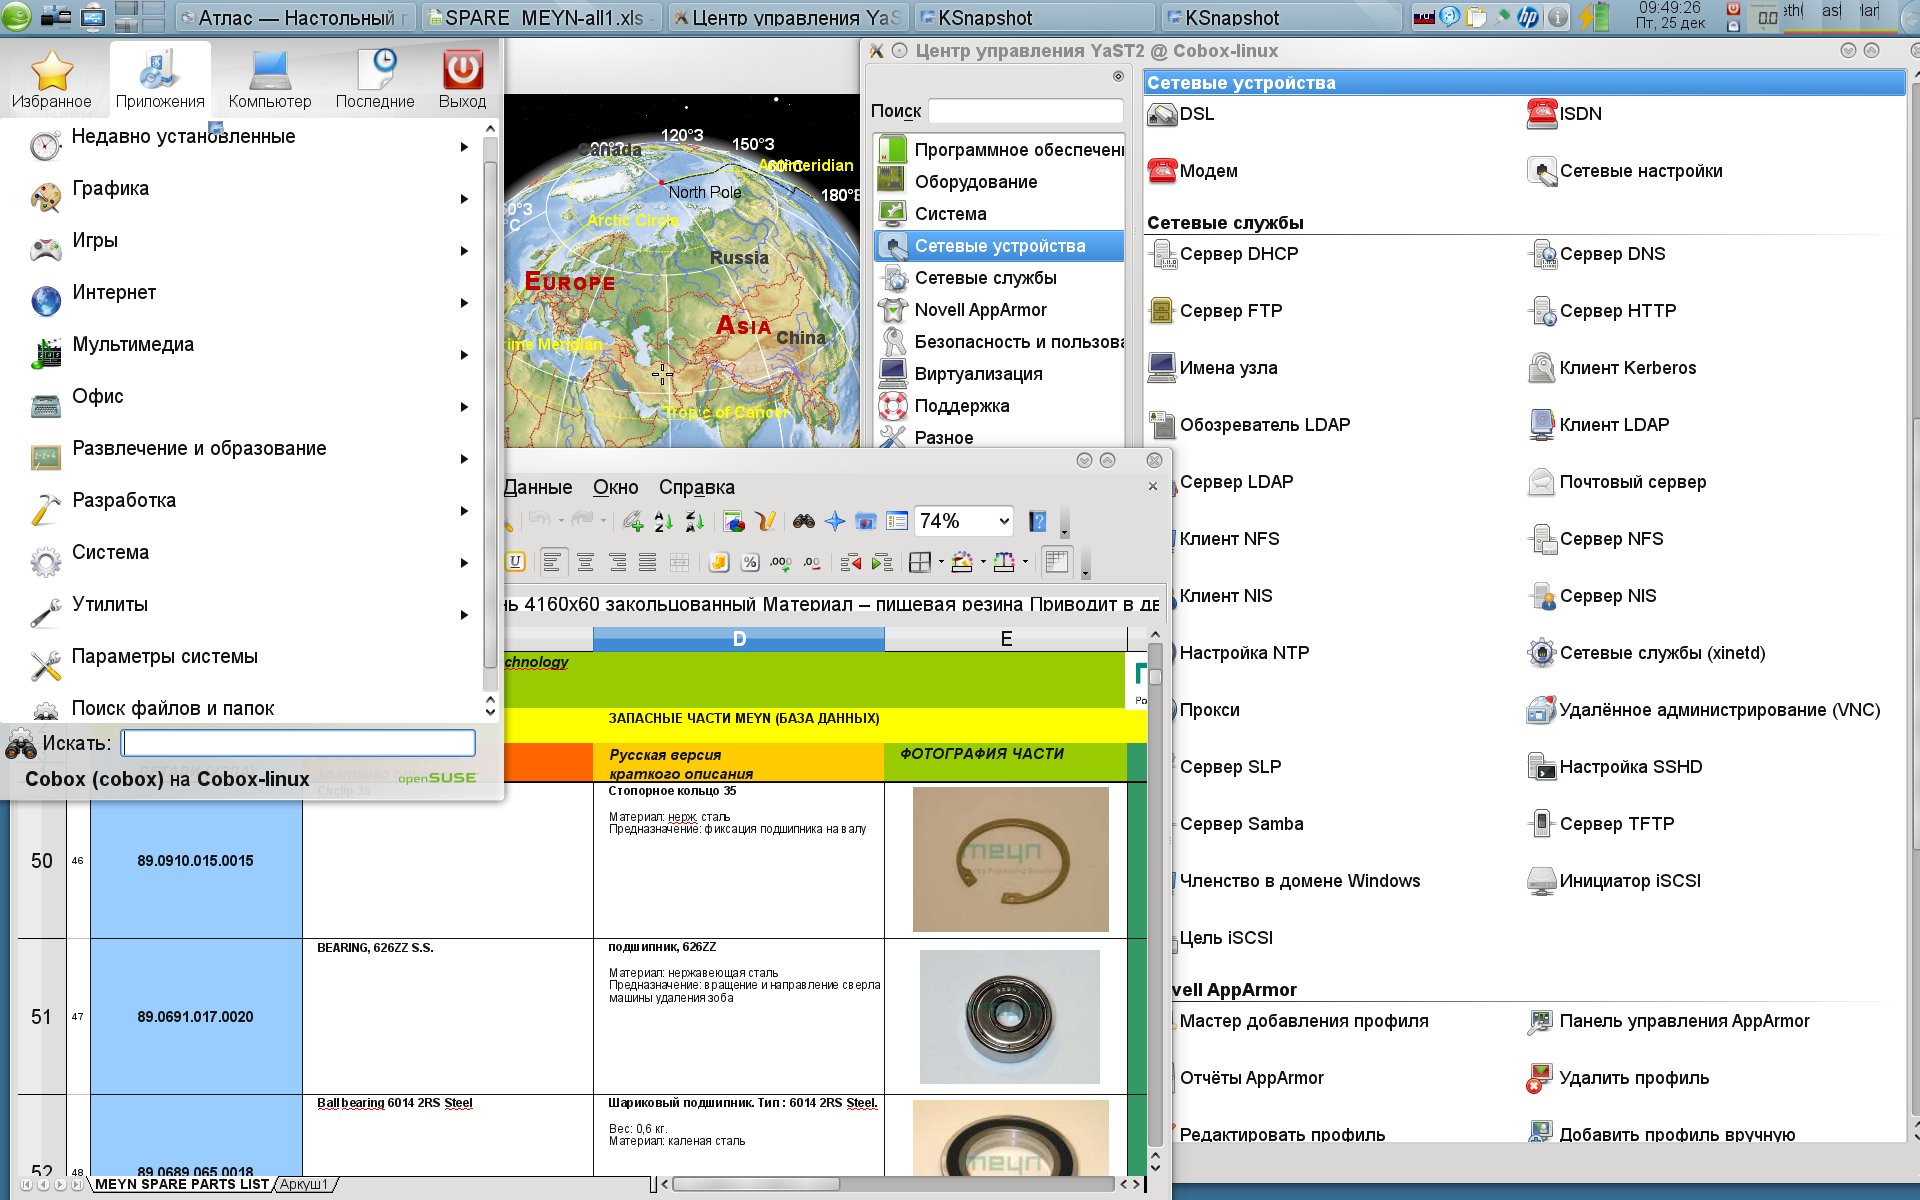Switch to the Компьютер tab

pos(269,78)
